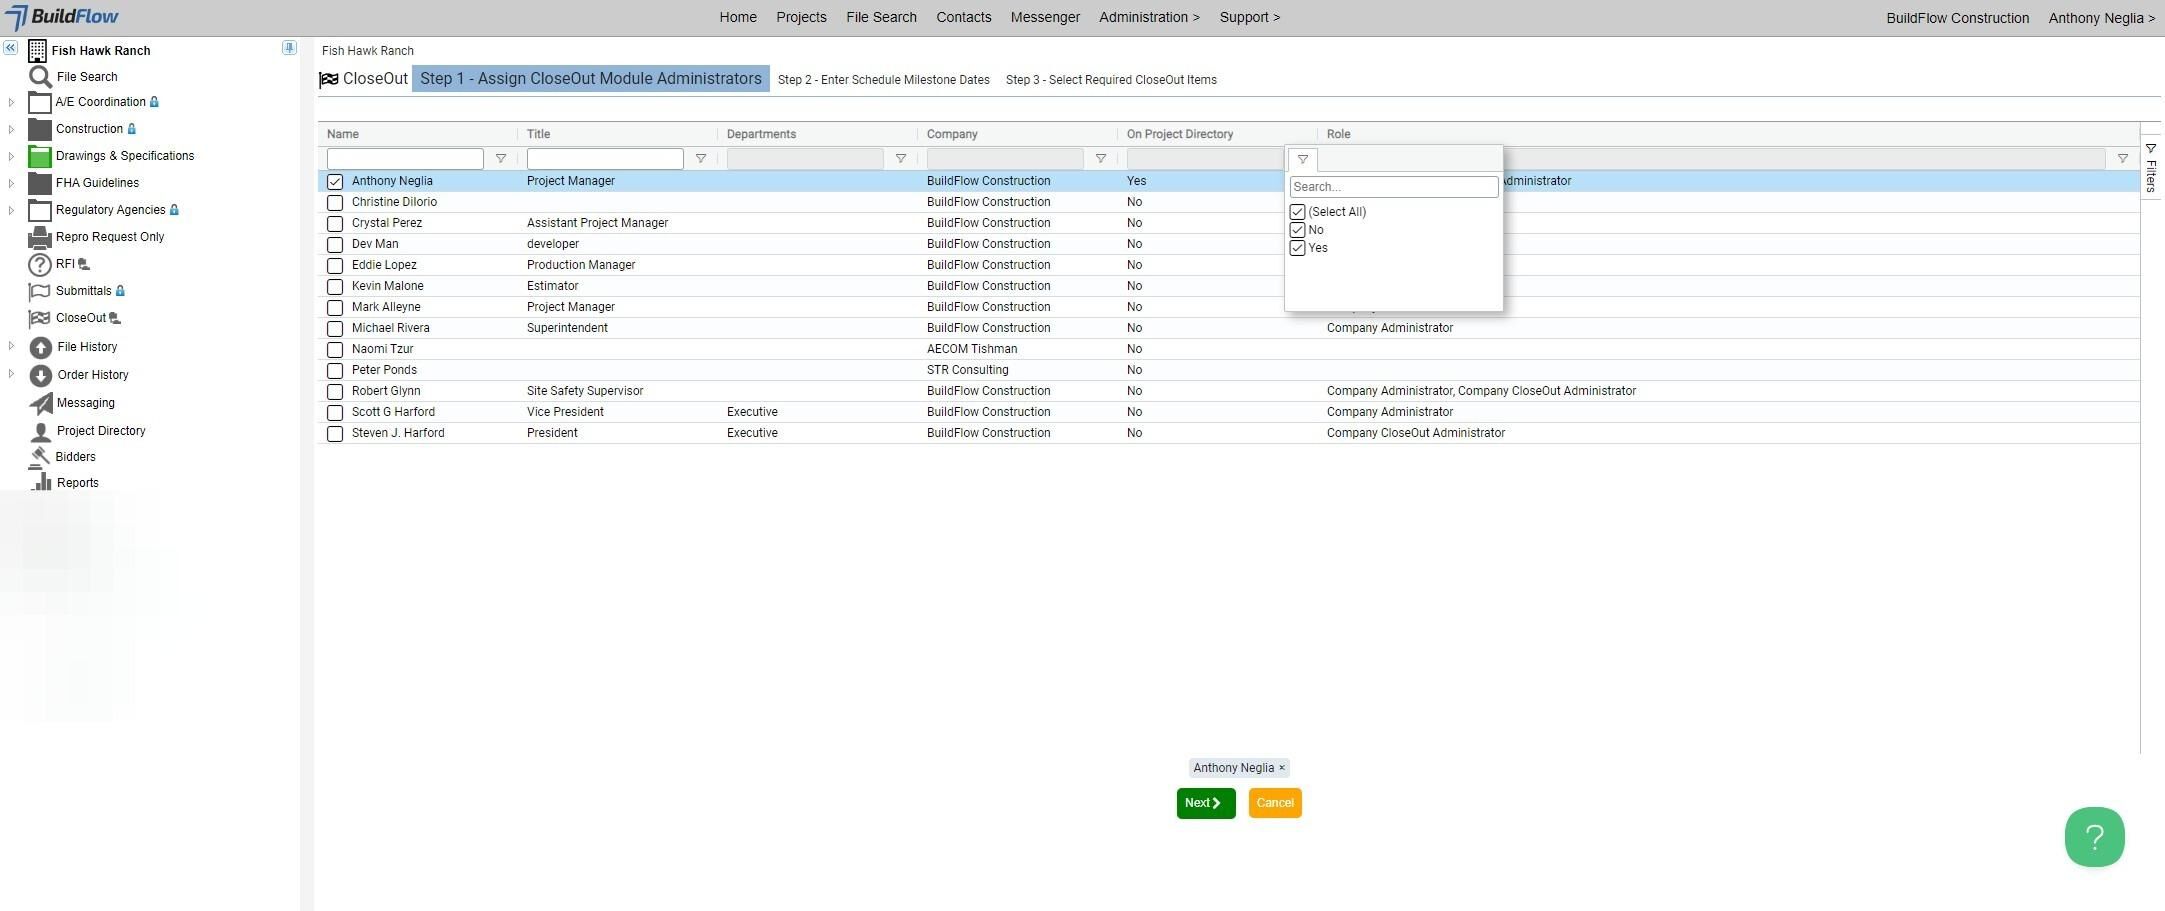Open the Company column filter icon

[x=1101, y=159]
